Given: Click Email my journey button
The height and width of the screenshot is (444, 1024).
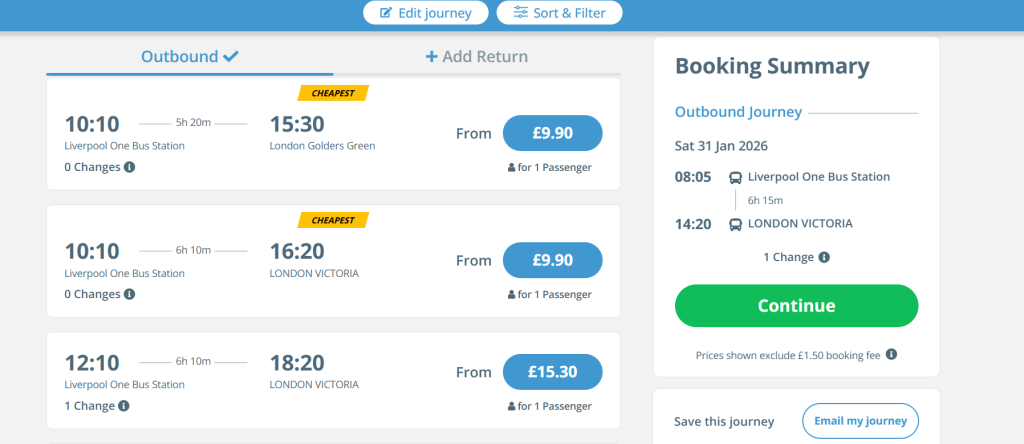Looking at the screenshot, I should click(x=860, y=421).
